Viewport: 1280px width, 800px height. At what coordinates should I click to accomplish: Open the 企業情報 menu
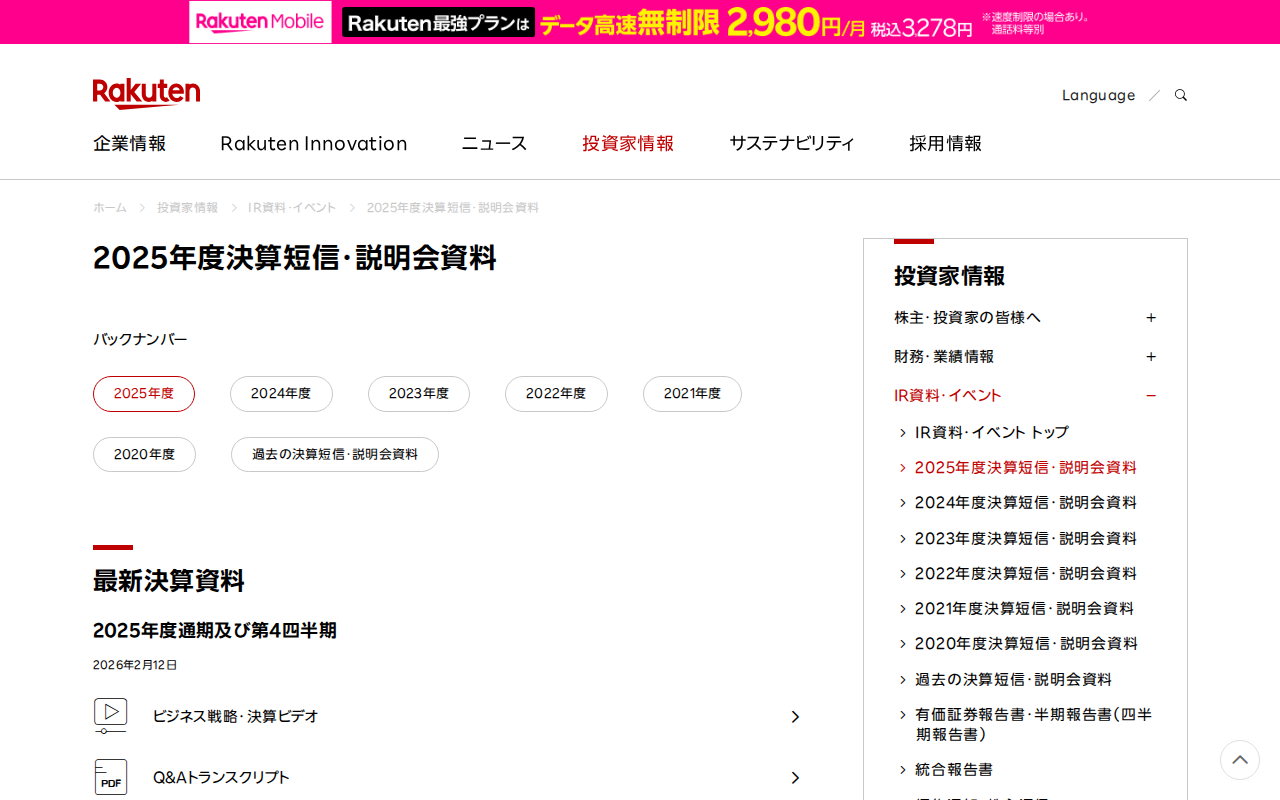[x=130, y=143]
